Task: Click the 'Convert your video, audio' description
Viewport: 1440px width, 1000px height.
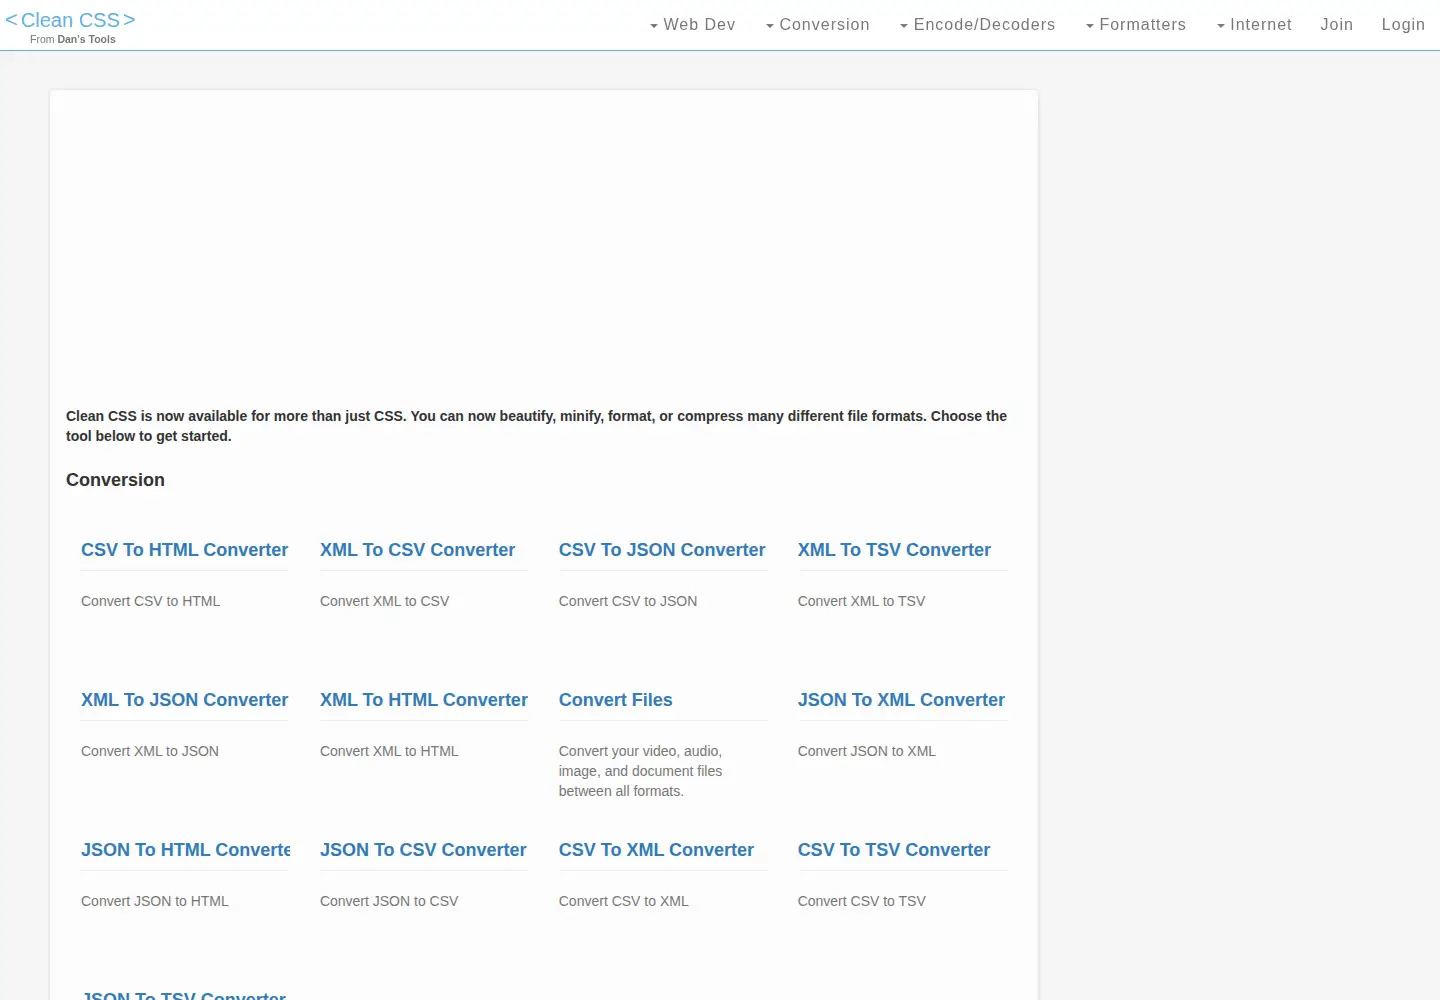Action: 640,771
